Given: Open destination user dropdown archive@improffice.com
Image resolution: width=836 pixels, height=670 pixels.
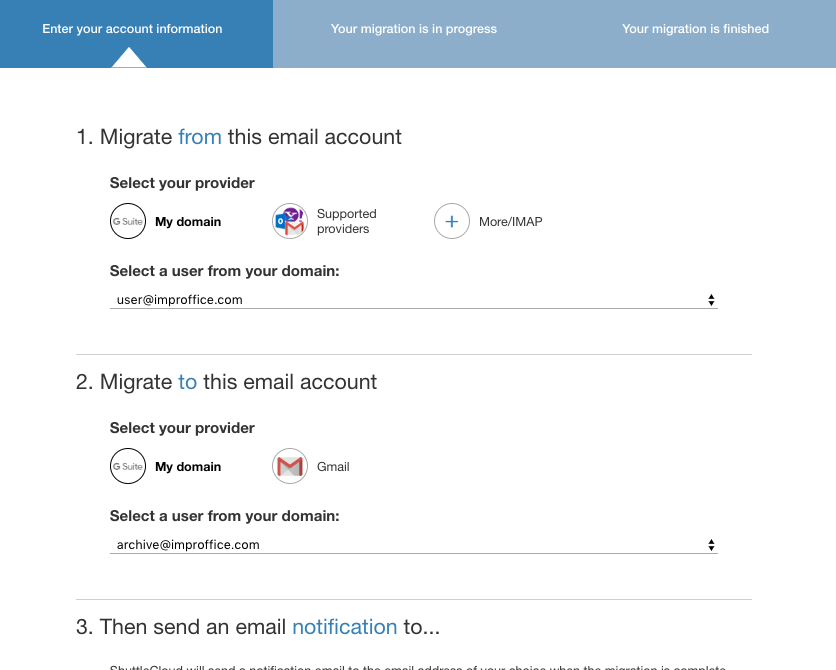Looking at the screenshot, I should point(400,545).
